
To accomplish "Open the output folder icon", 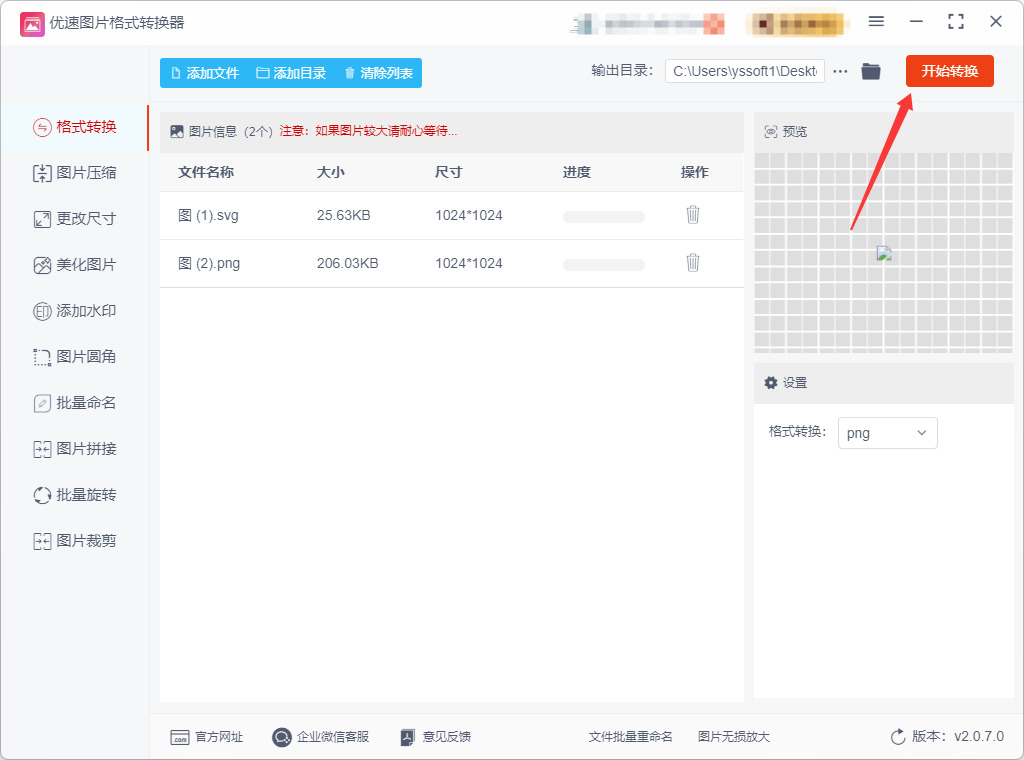I will (871, 71).
